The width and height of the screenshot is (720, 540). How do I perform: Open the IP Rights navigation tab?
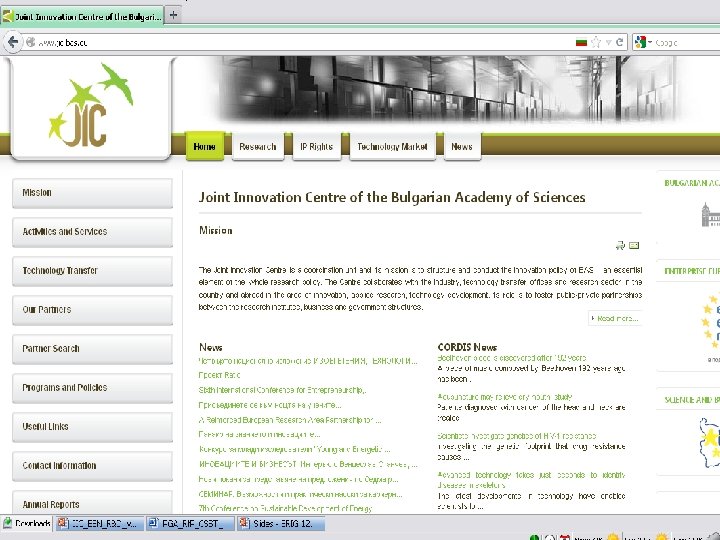(316, 146)
